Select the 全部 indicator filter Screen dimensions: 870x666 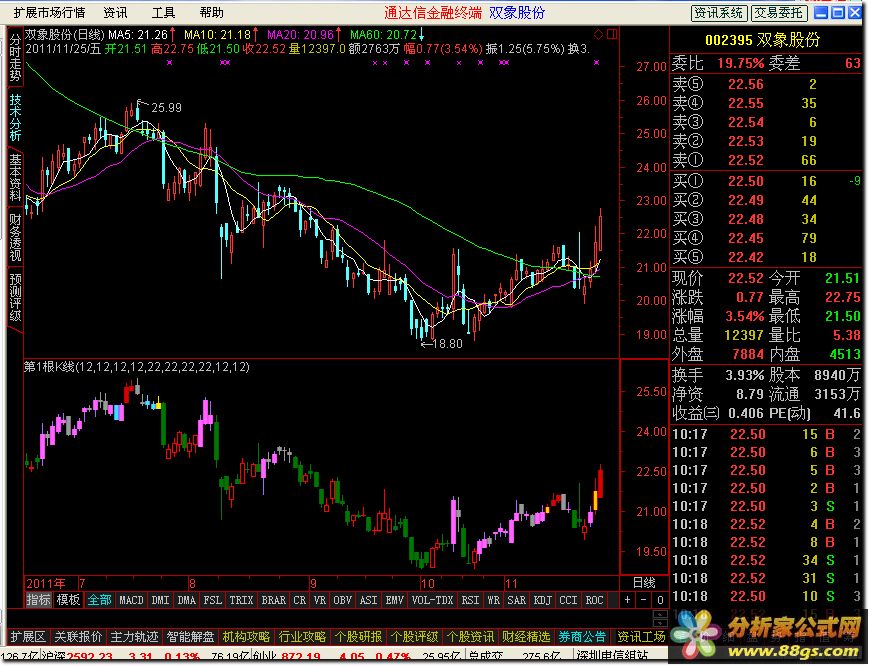(100, 600)
